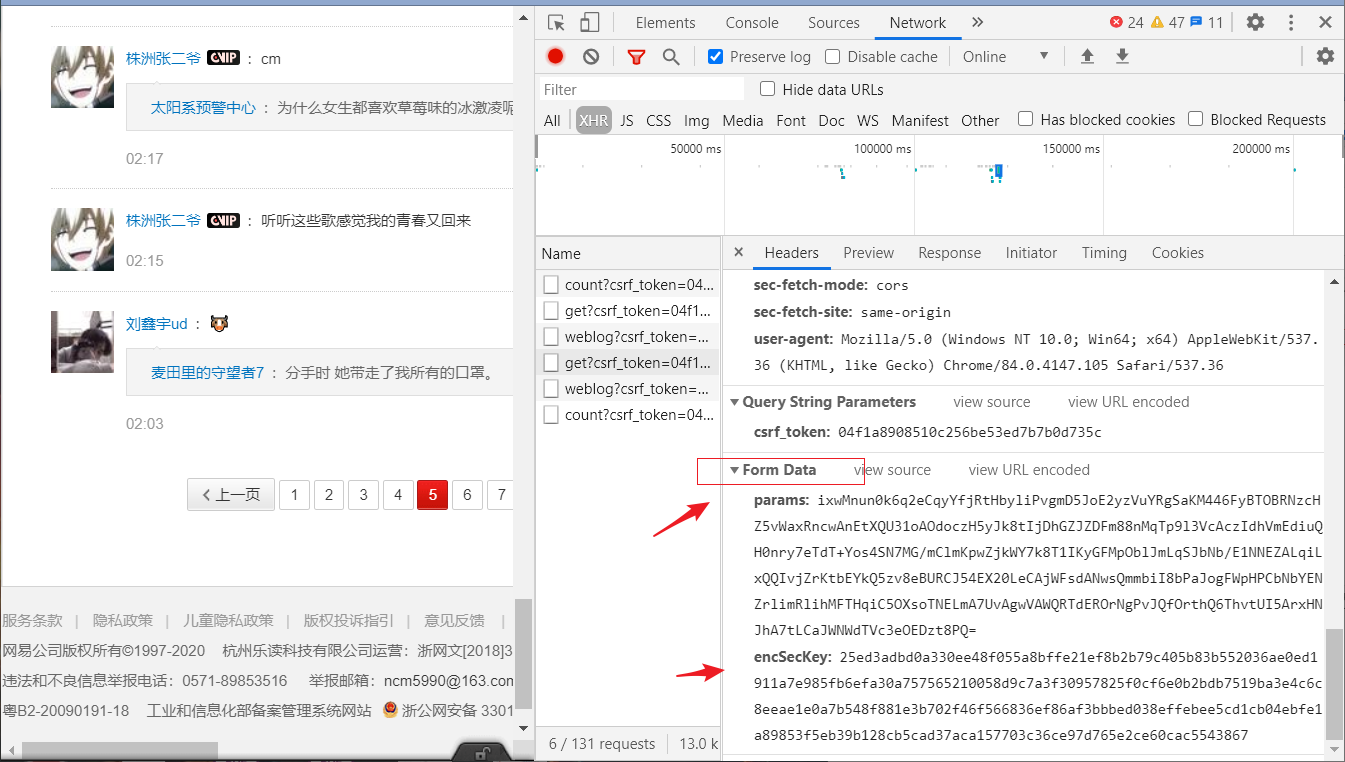
Task: Check Hide data URLs option
Action: pyautogui.click(x=768, y=89)
